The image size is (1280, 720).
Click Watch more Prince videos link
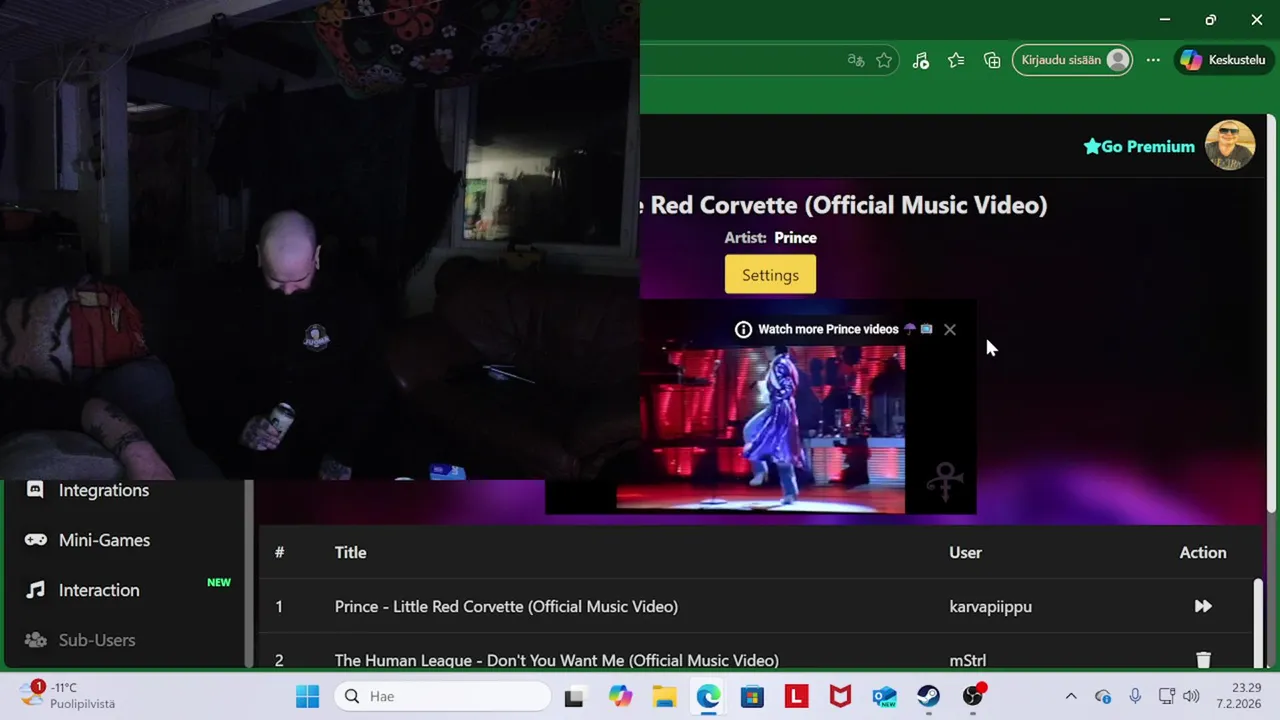828,329
